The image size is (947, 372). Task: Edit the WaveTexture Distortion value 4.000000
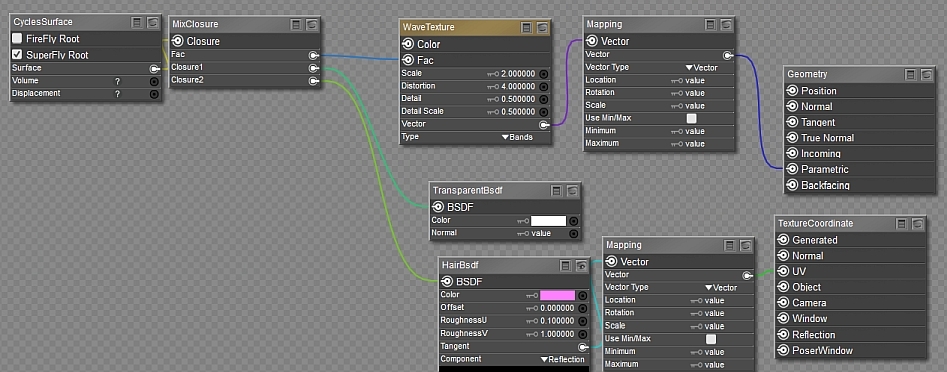[x=518, y=86]
